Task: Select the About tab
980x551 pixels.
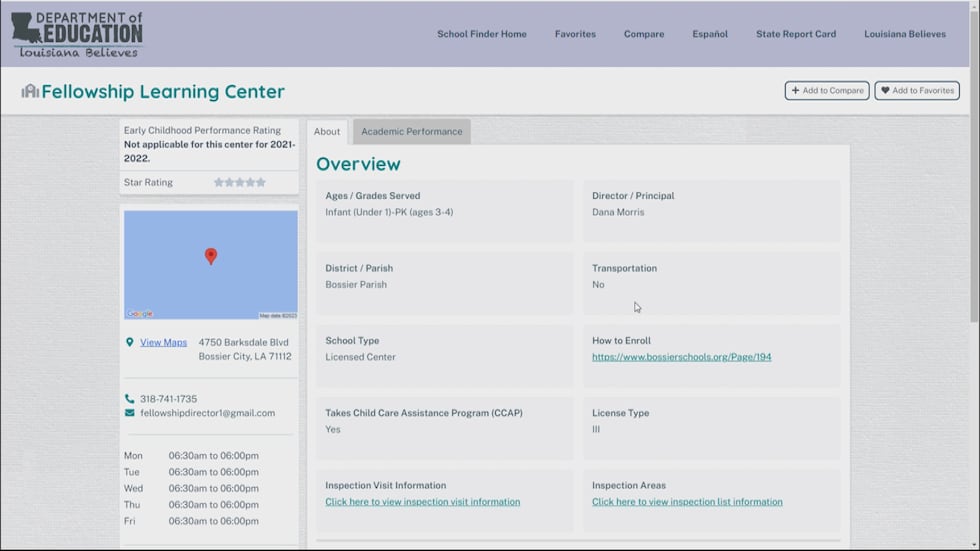Action: coord(327,132)
